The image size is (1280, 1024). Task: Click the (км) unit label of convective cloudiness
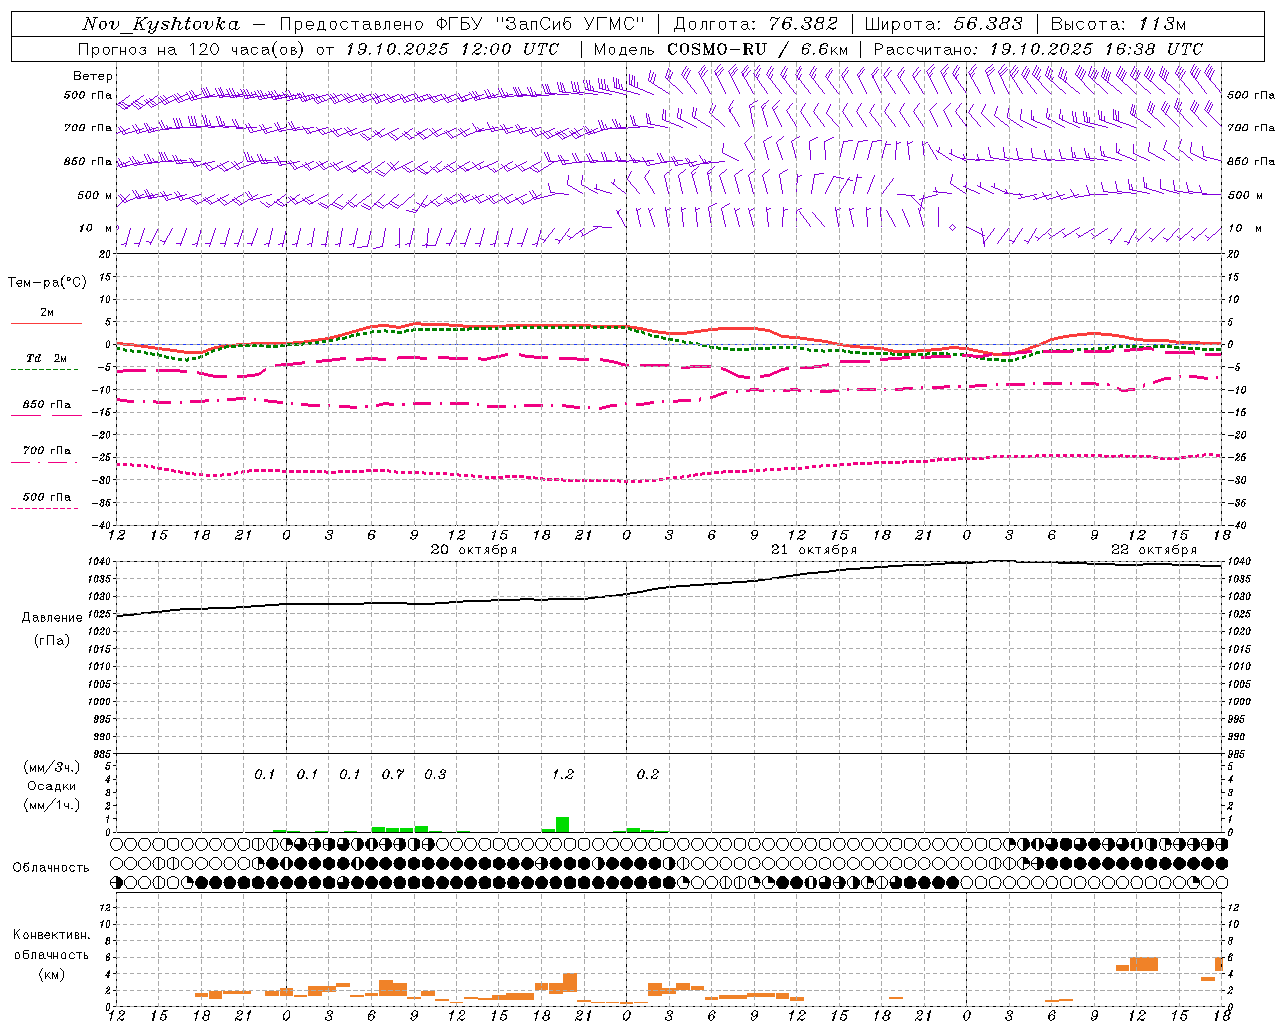coord(51,974)
